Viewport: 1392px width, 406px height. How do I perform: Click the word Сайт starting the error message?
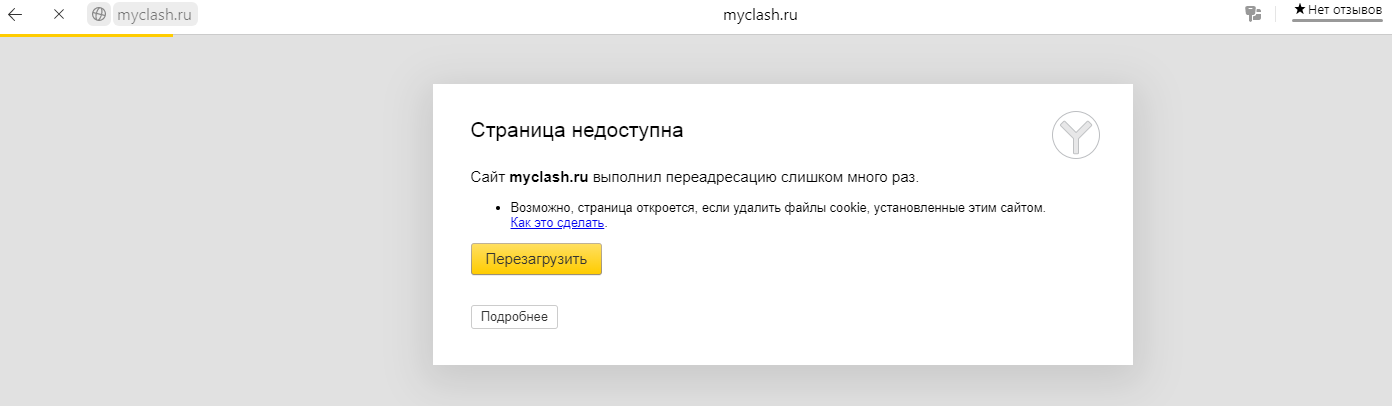(487, 177)
